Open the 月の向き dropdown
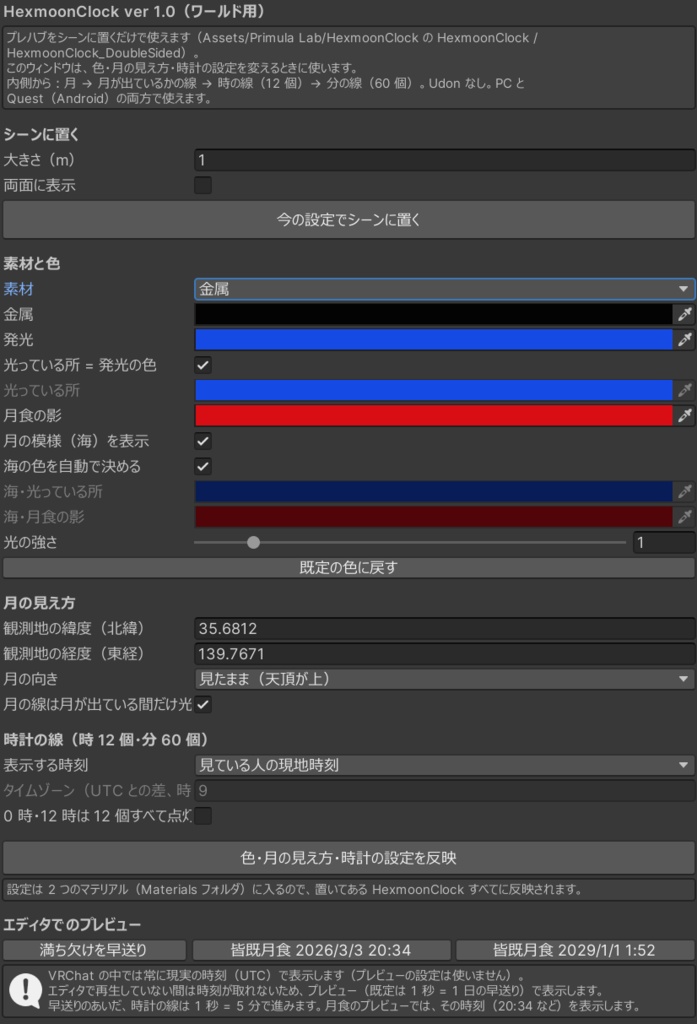 point(444,679)
